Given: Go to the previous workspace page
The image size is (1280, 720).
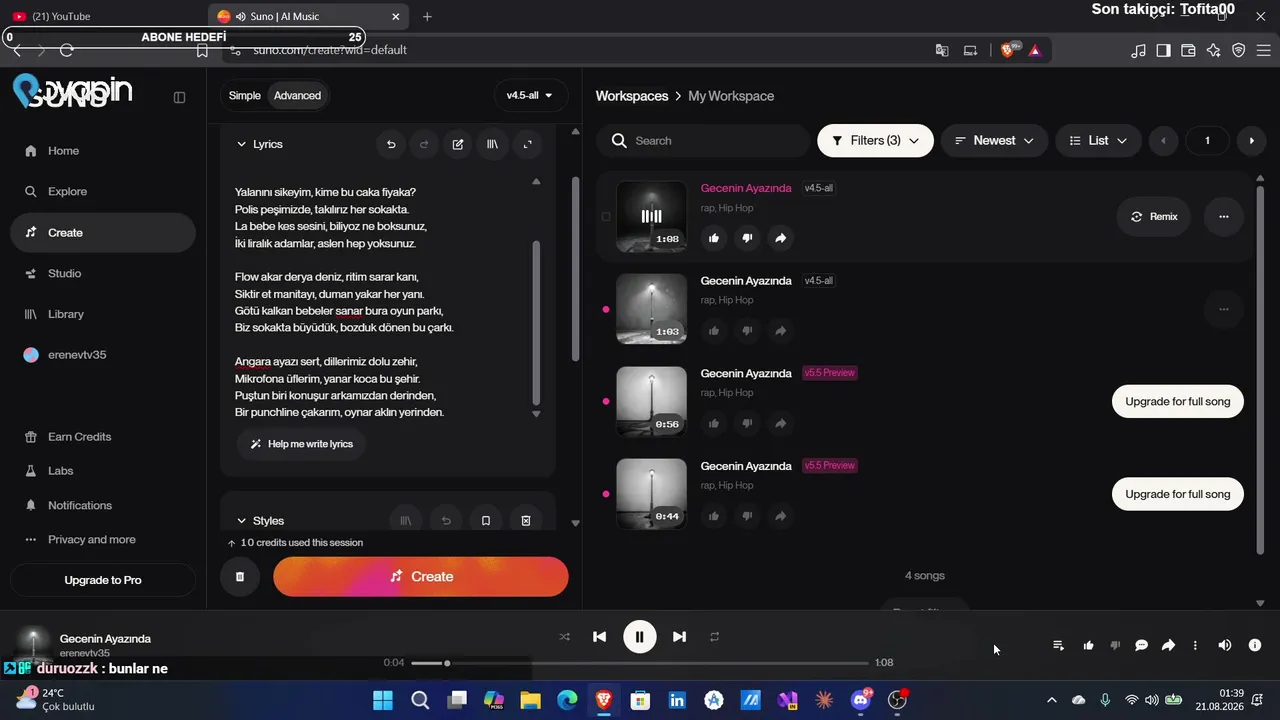Looking at the screenshot, I should point(1163,141).
